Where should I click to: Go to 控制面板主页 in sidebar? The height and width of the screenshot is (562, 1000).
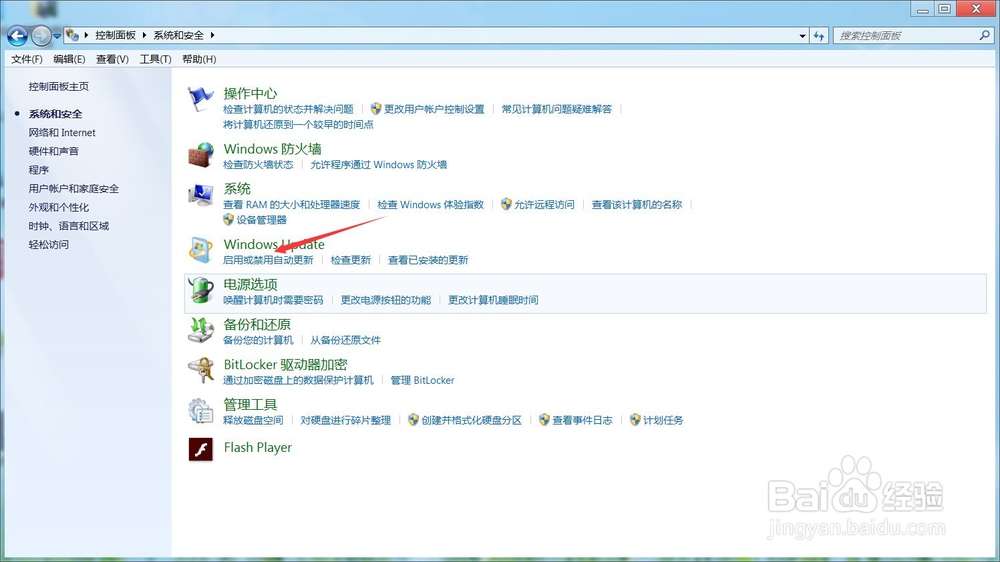(x=59, y=86)
